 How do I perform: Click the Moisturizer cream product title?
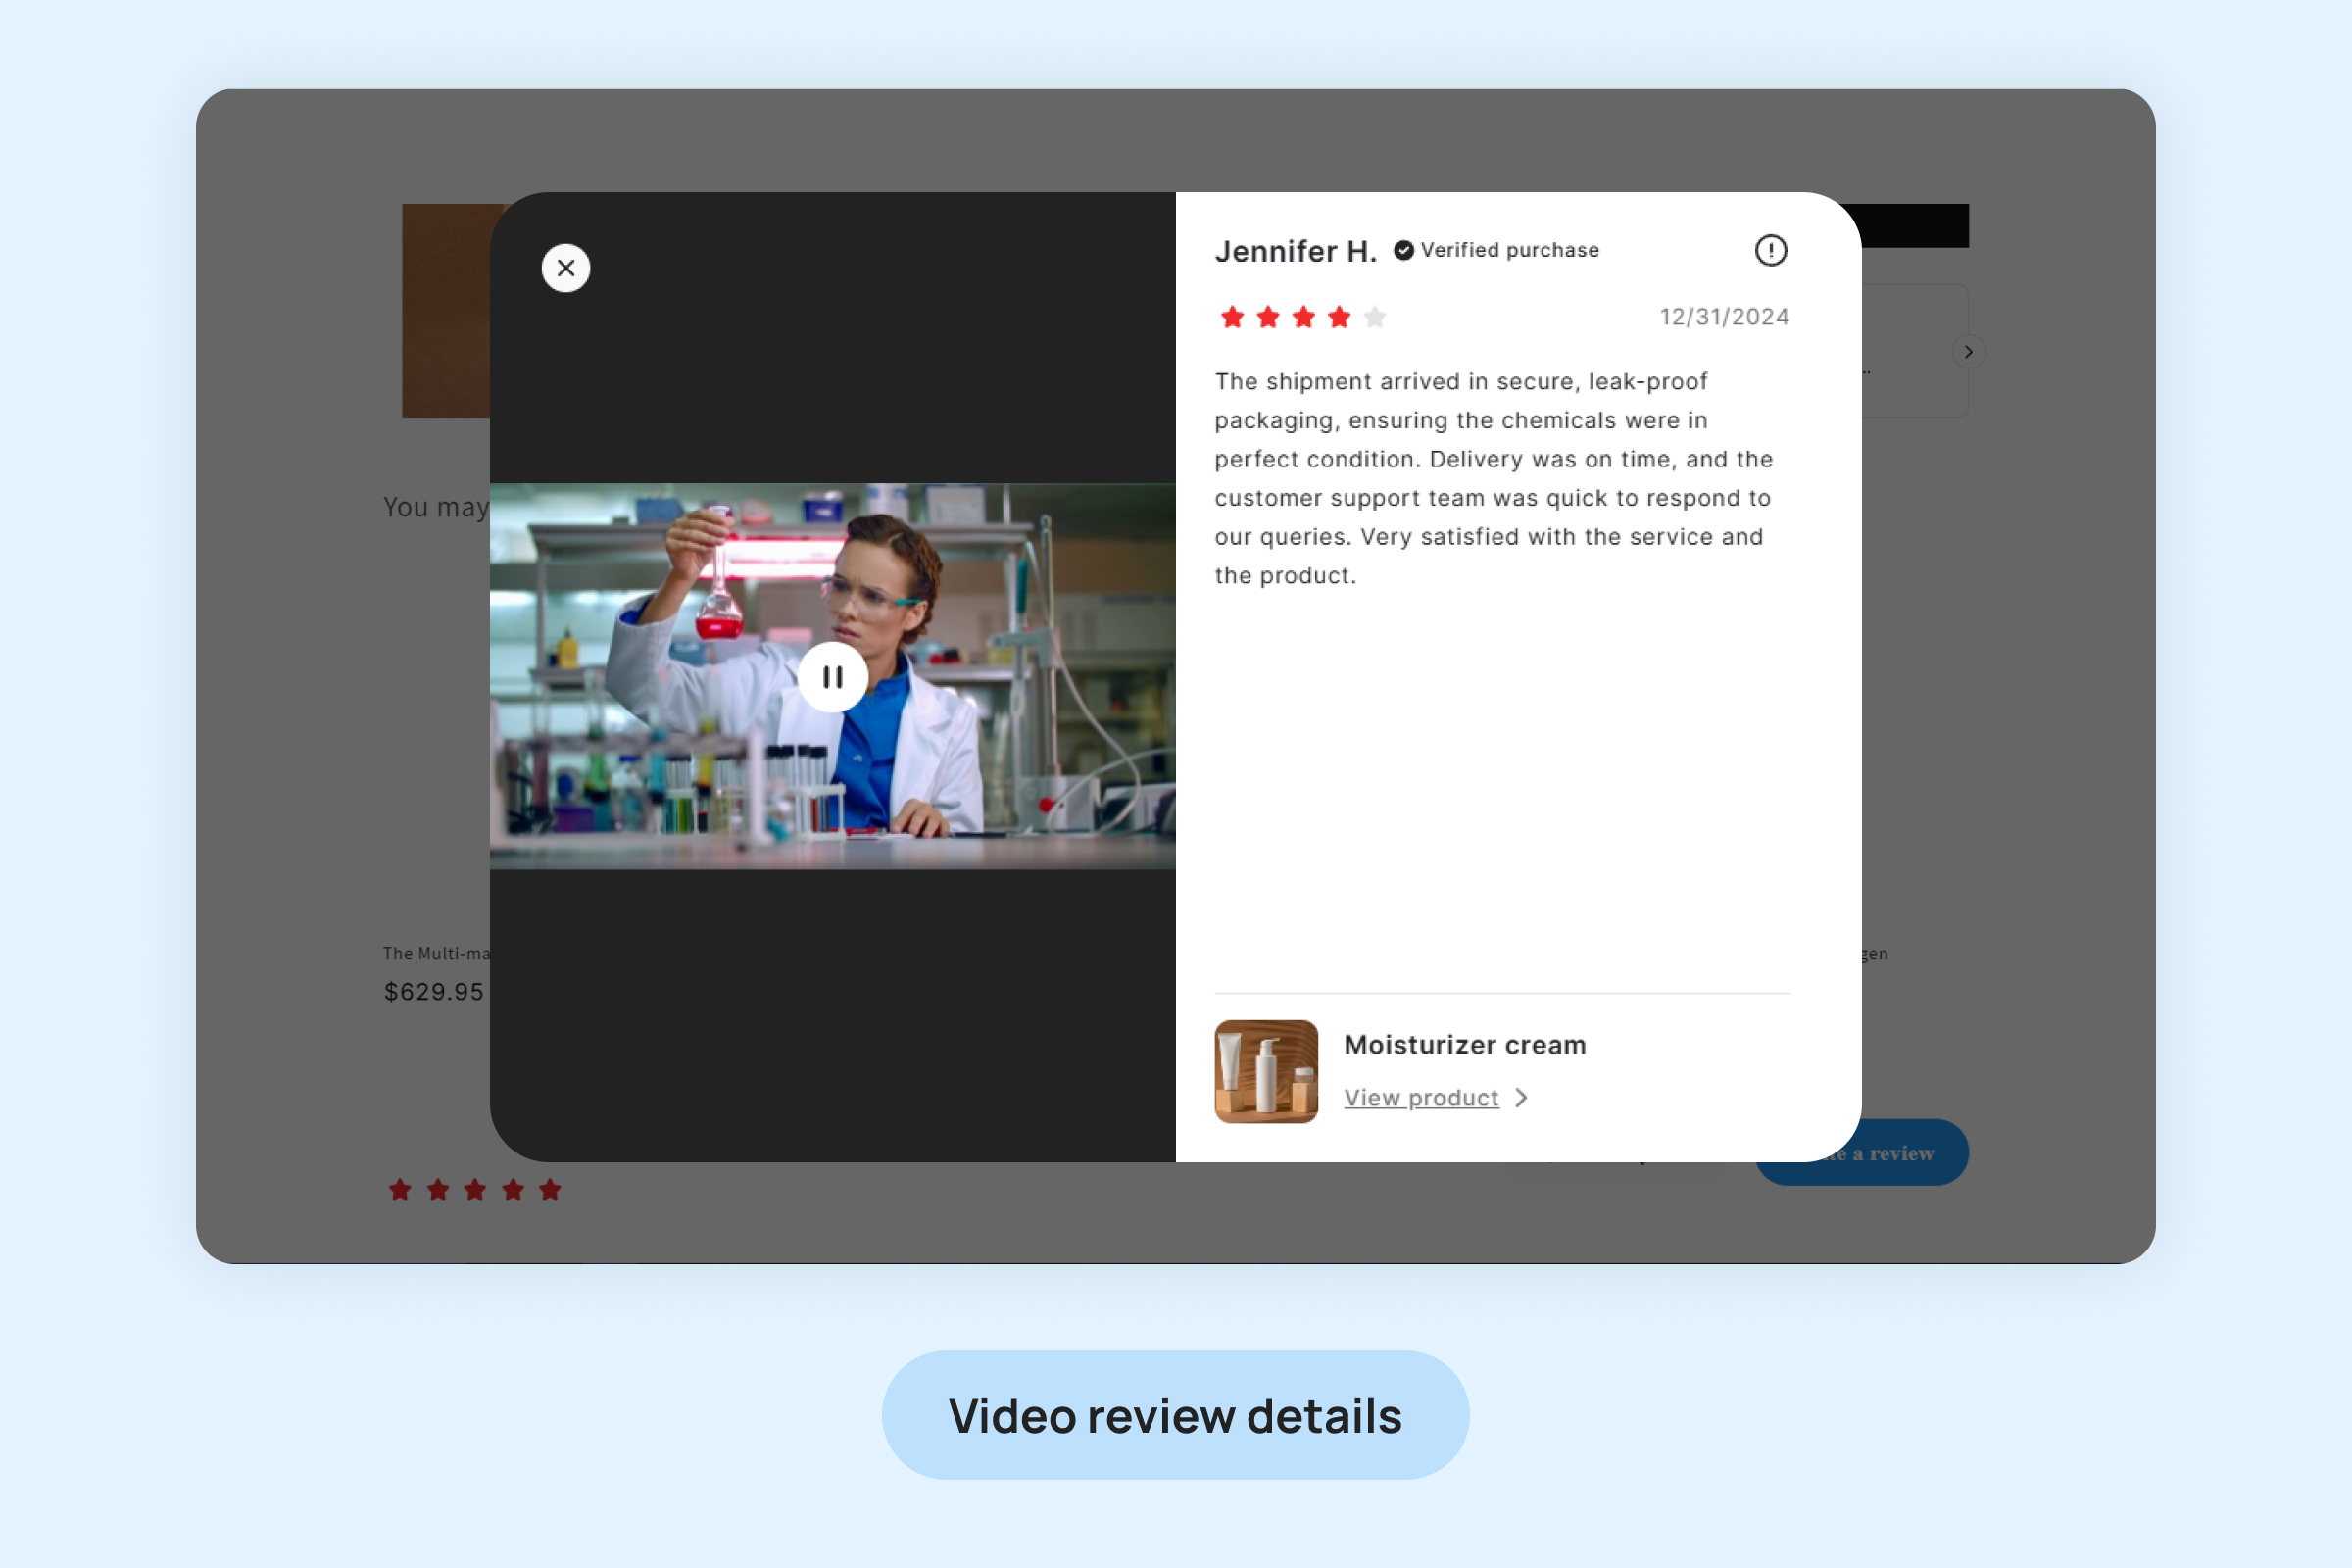coord(1464,1045)
